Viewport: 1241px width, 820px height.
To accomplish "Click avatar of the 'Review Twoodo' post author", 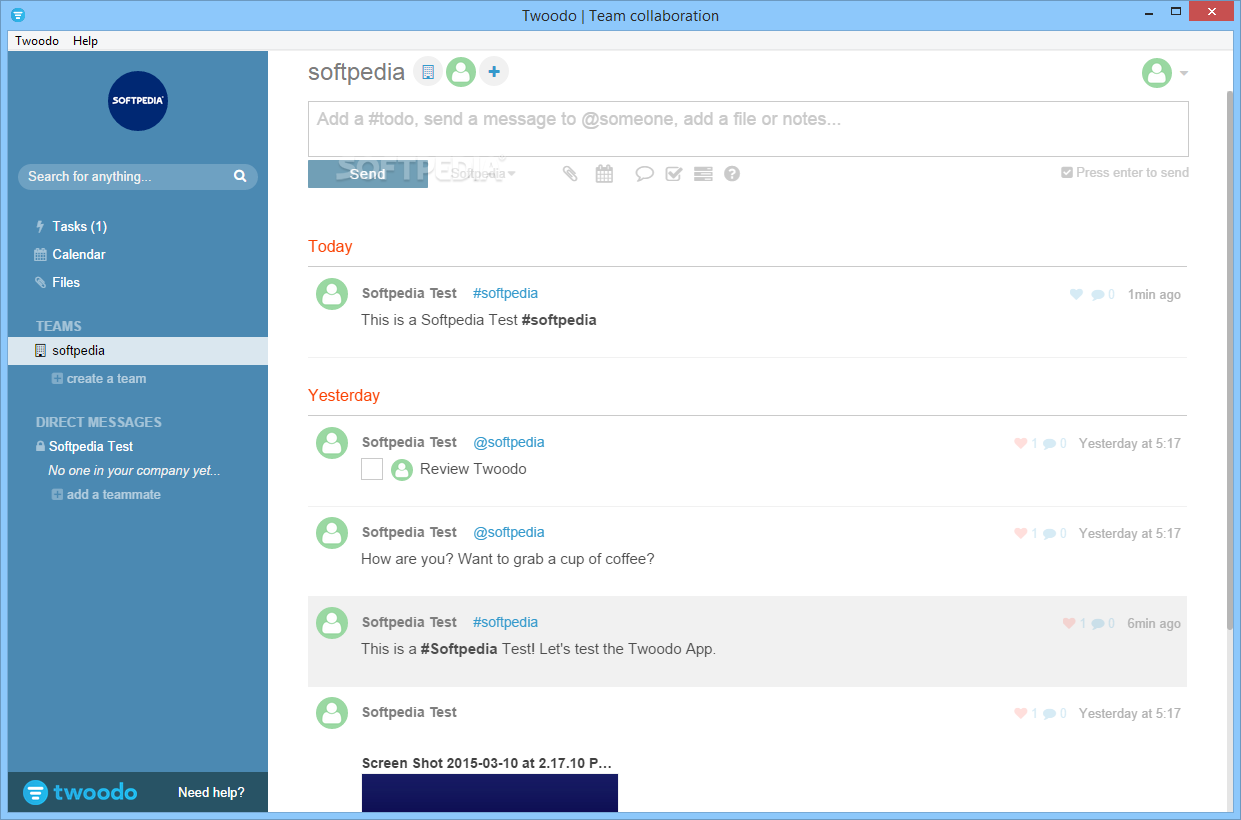I will [x=332, y=443].
